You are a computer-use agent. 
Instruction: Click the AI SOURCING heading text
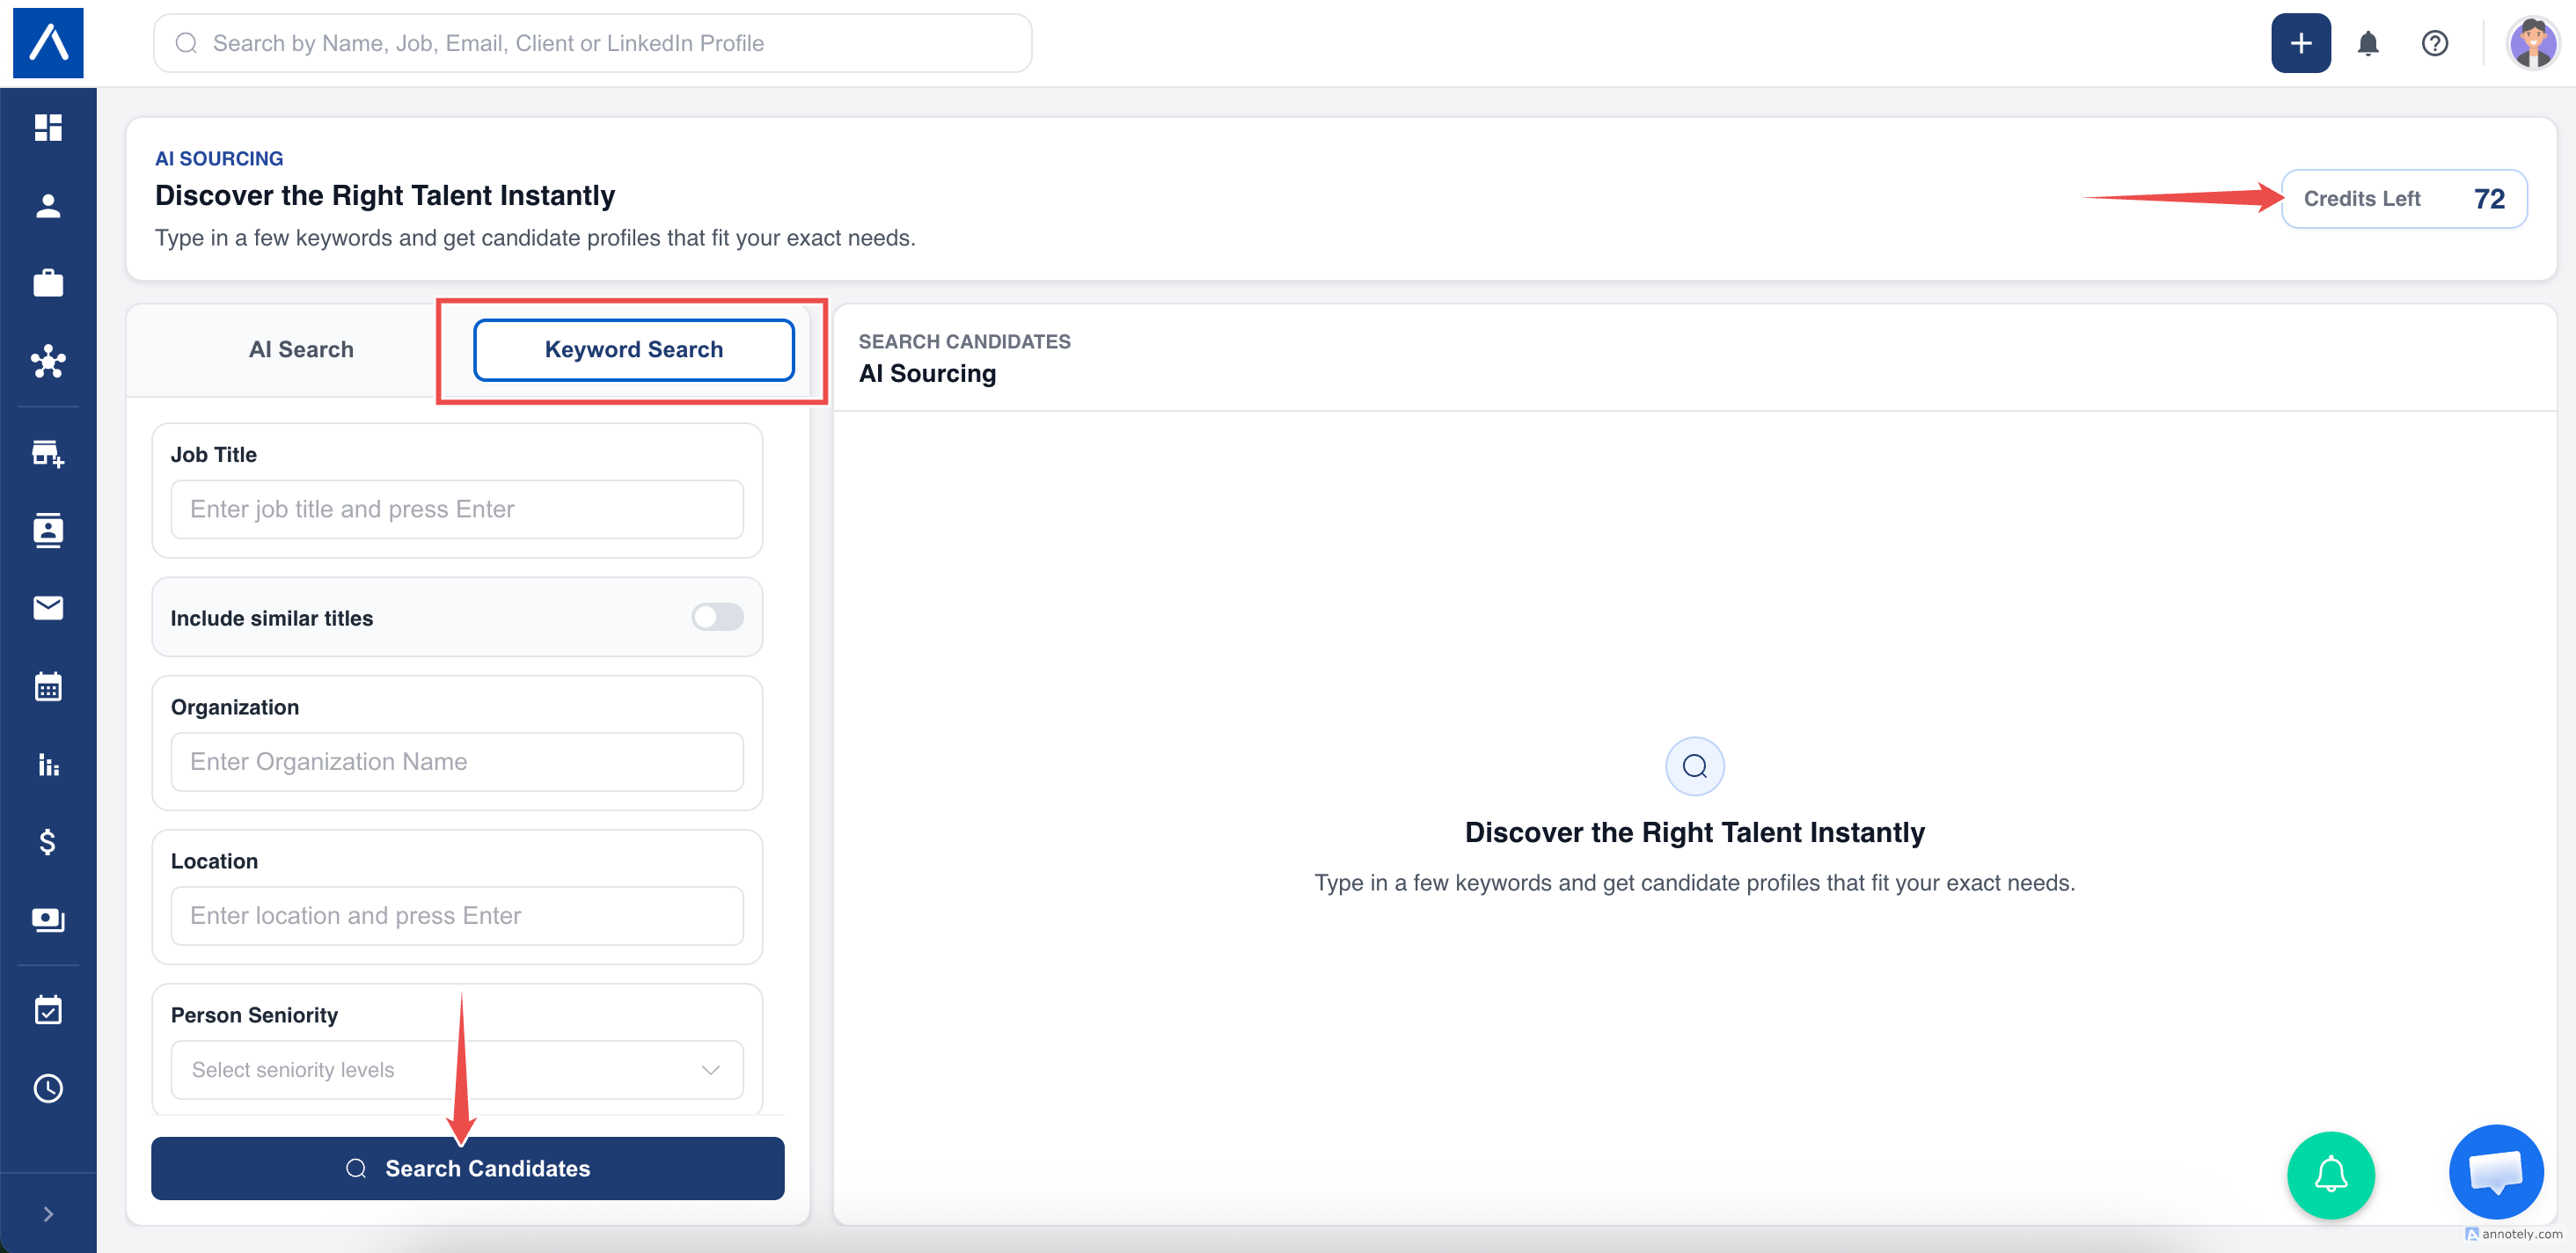click(x=219, y=158)
